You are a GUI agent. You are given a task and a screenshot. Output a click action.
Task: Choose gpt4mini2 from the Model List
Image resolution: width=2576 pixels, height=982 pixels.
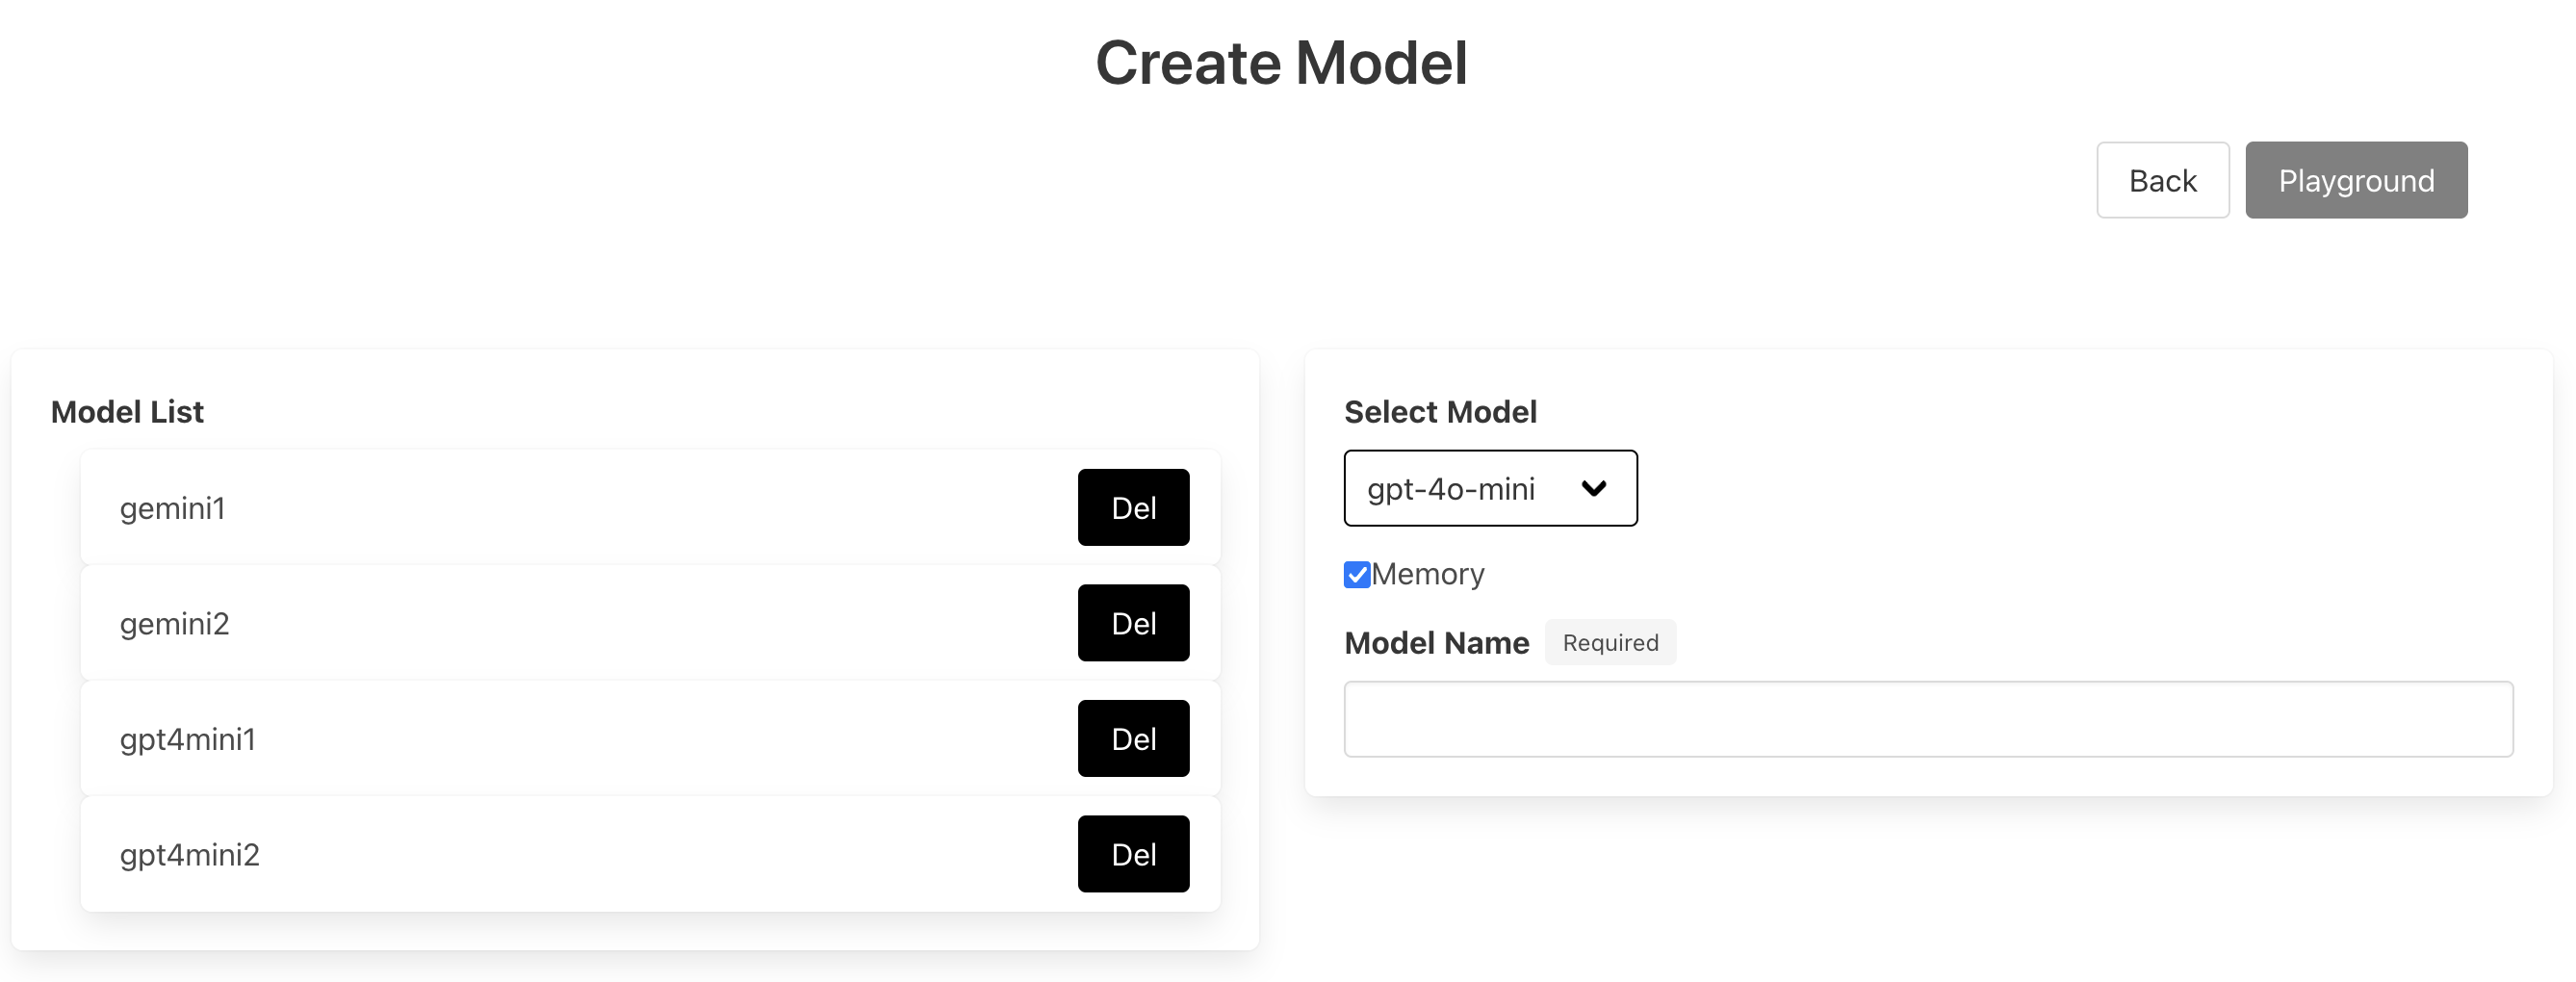pos(190,855)
